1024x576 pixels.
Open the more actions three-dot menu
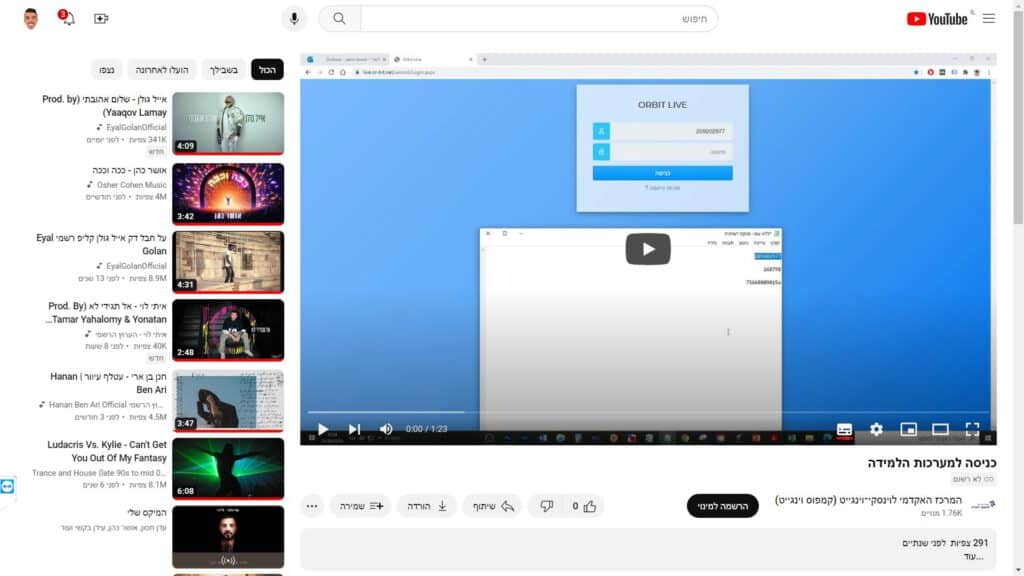[x=312, y=506]
